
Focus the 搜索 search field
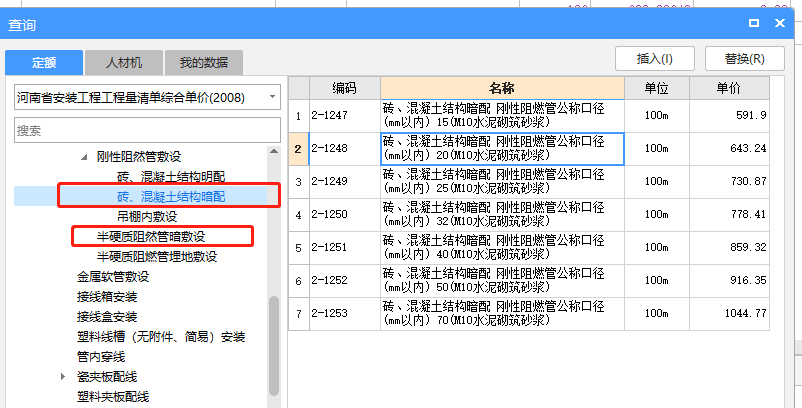(x=147, y=130)
